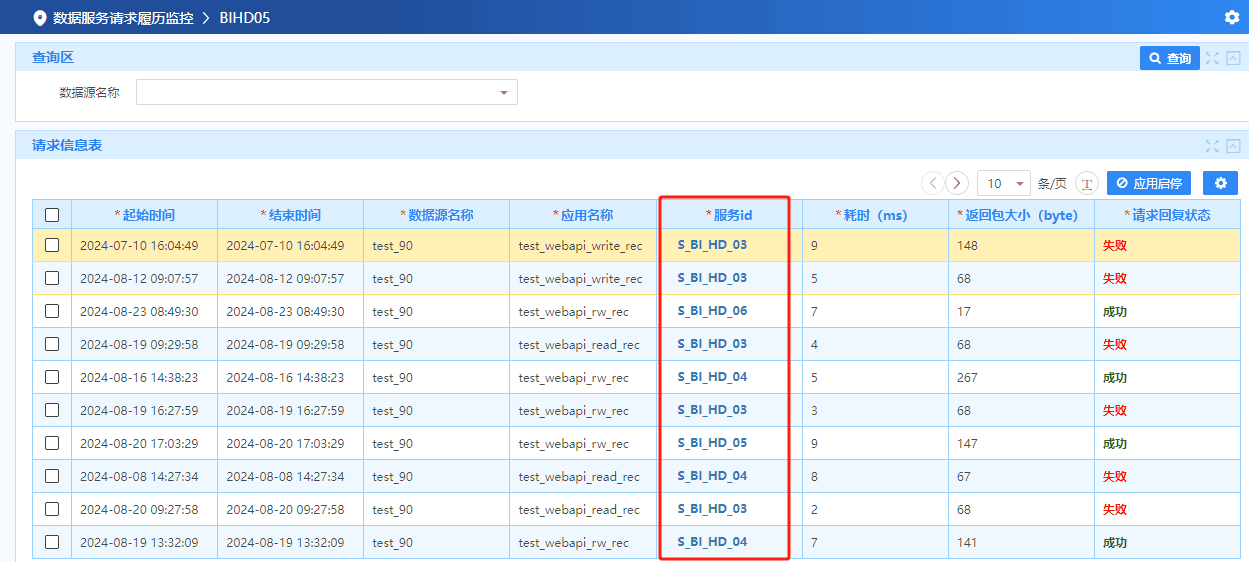Click the 服务id column header
The image size is (1249, 562).
(x=729, y=215)
